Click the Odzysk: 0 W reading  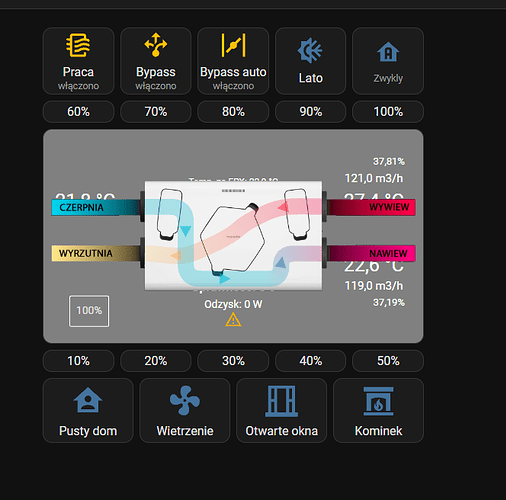[x=233, y=304]
